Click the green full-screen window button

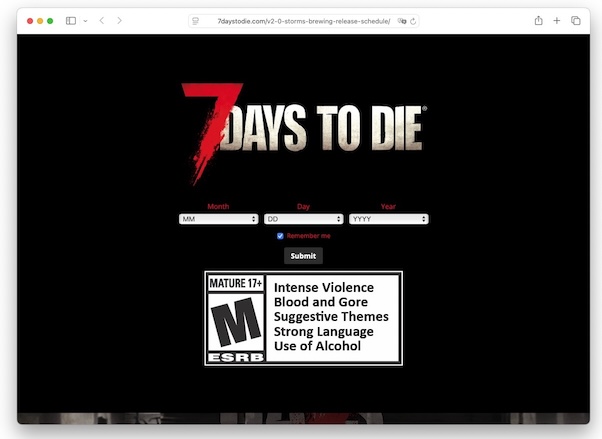pos(50,20)
